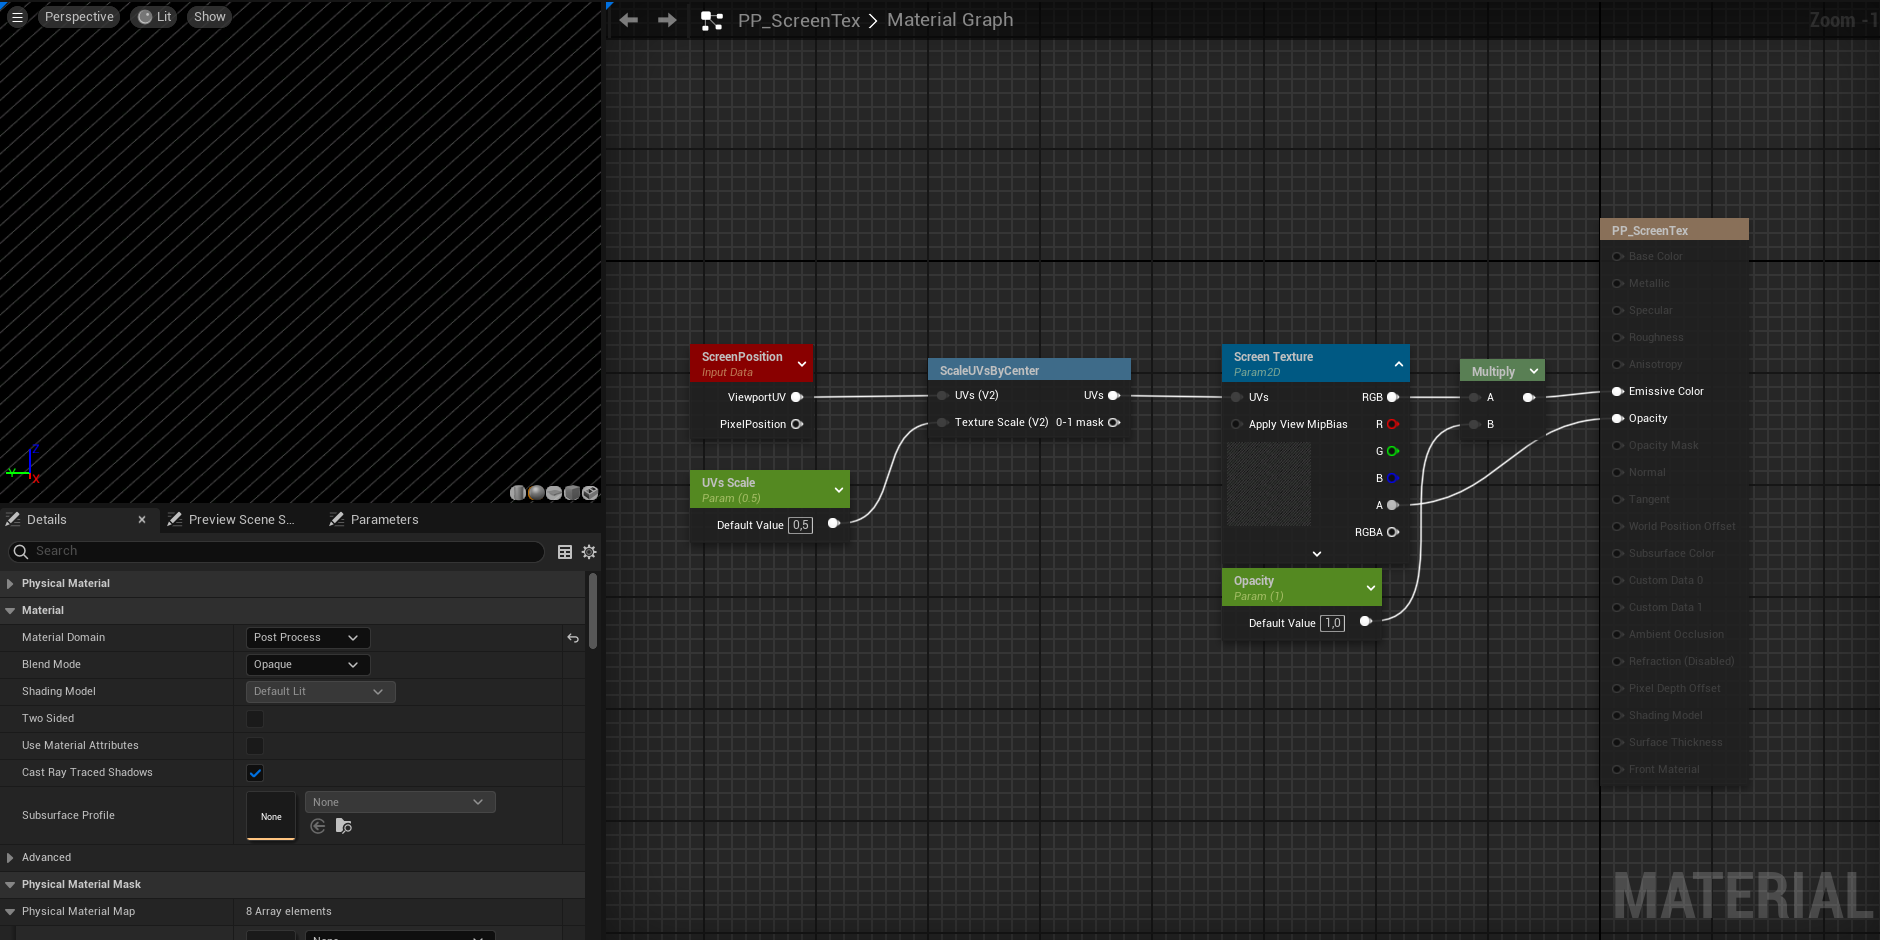
Task: Click the Opacity input pin on PP_ScreenTex
Action: [1617, 418]
